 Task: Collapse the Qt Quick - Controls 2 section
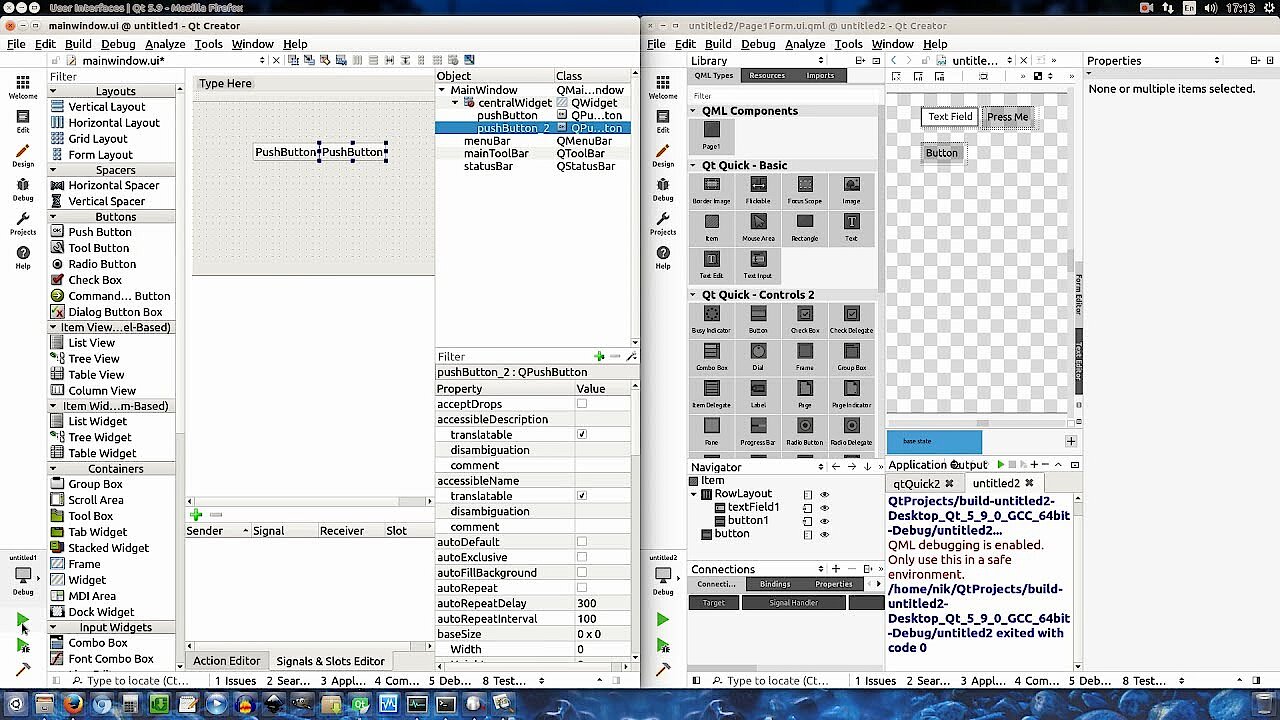pos(693,295)
